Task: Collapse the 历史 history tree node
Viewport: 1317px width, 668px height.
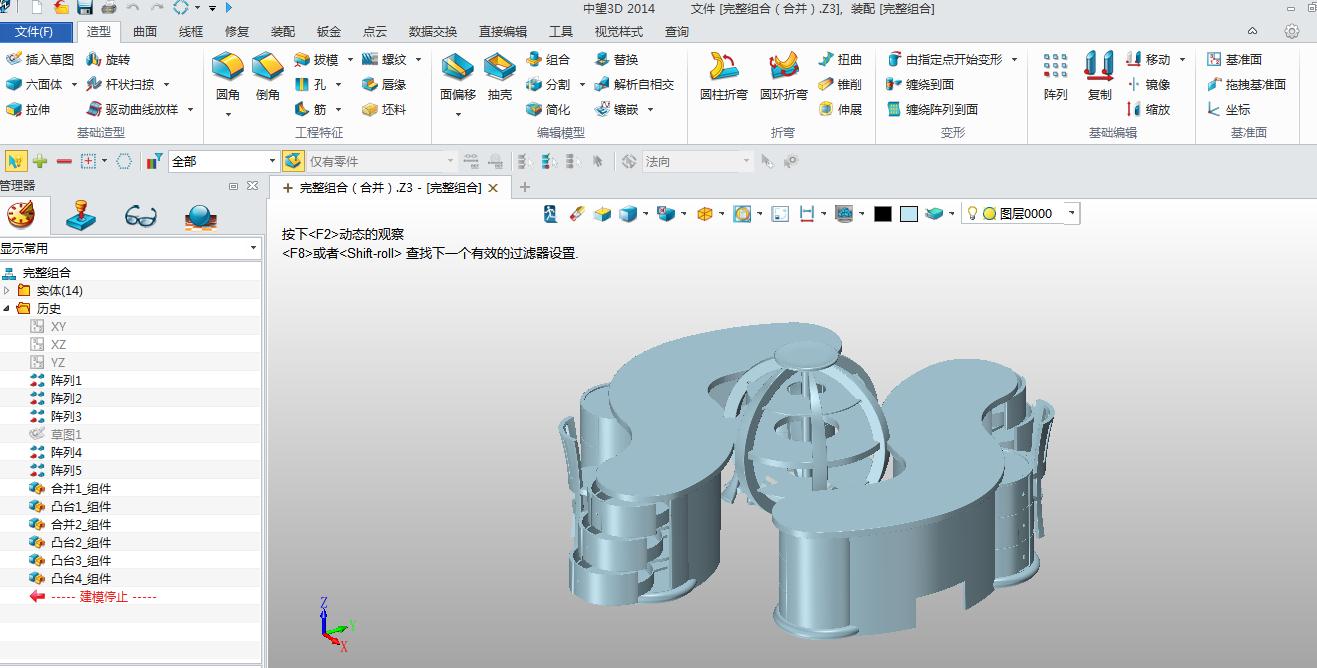Action: point(8,309)
